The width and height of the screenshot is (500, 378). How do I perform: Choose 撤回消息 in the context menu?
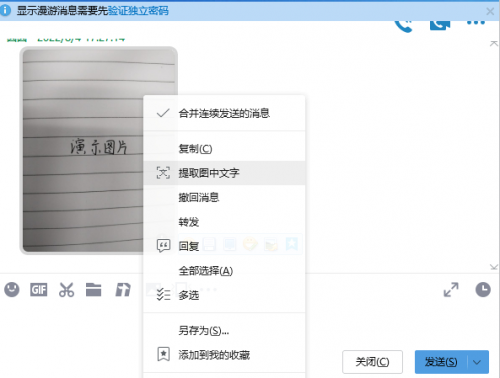224,197
